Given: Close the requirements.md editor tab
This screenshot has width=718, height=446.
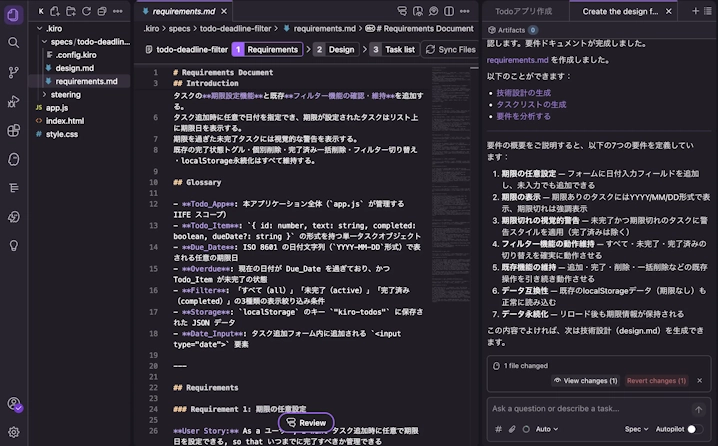Looking at the screenshot, I should pyautogui.click(x=223, y=11).
